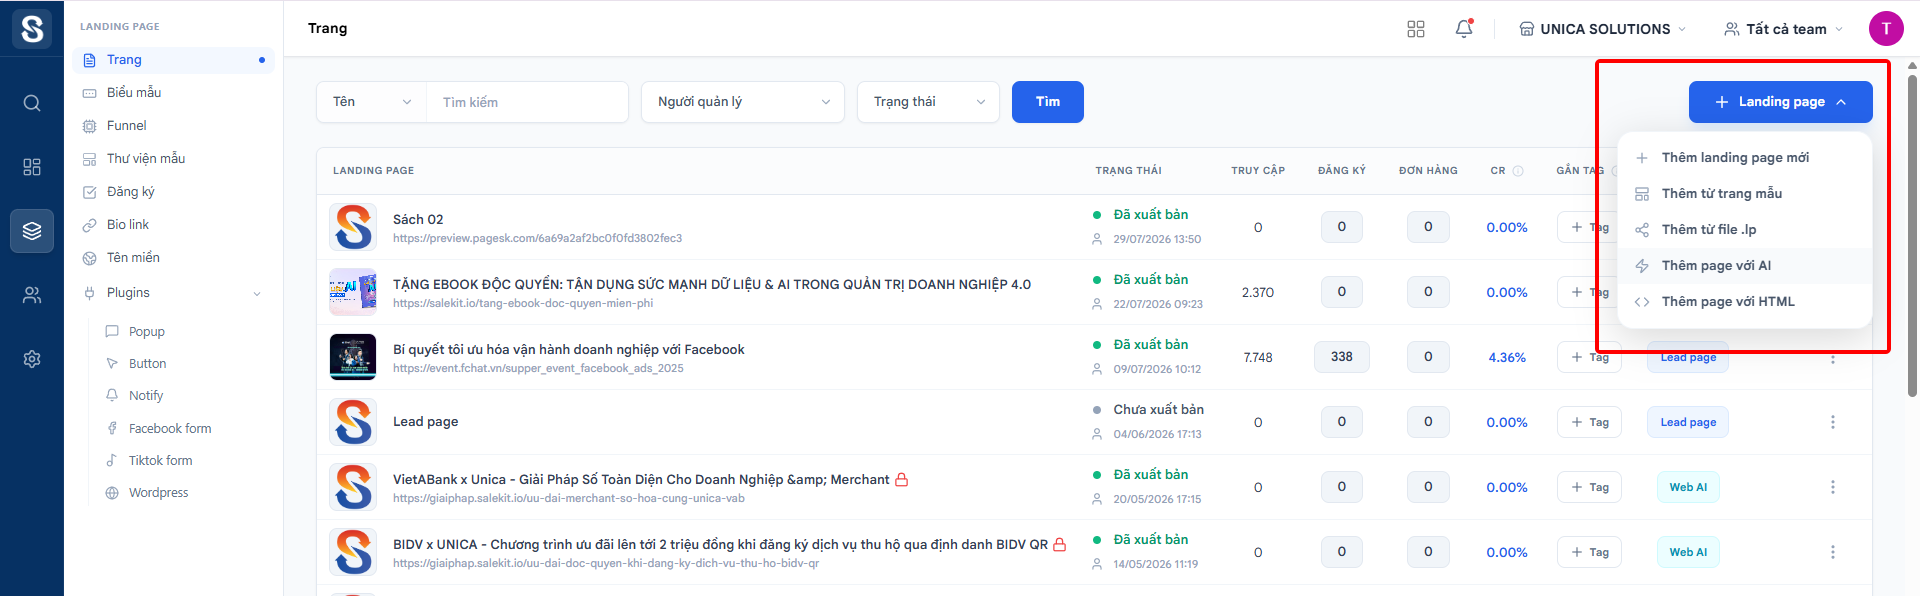Click Web AI badge on BIDV row
This screenshot has width=1920, height=596.
click(1688, 552)
